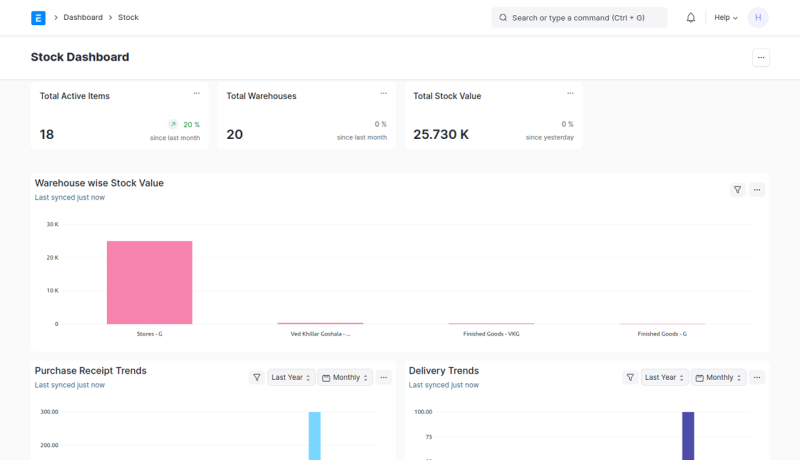Go to Dashboard breadcrumb
The height and width of the screenshot is (460, 800).
click(83, 18)
